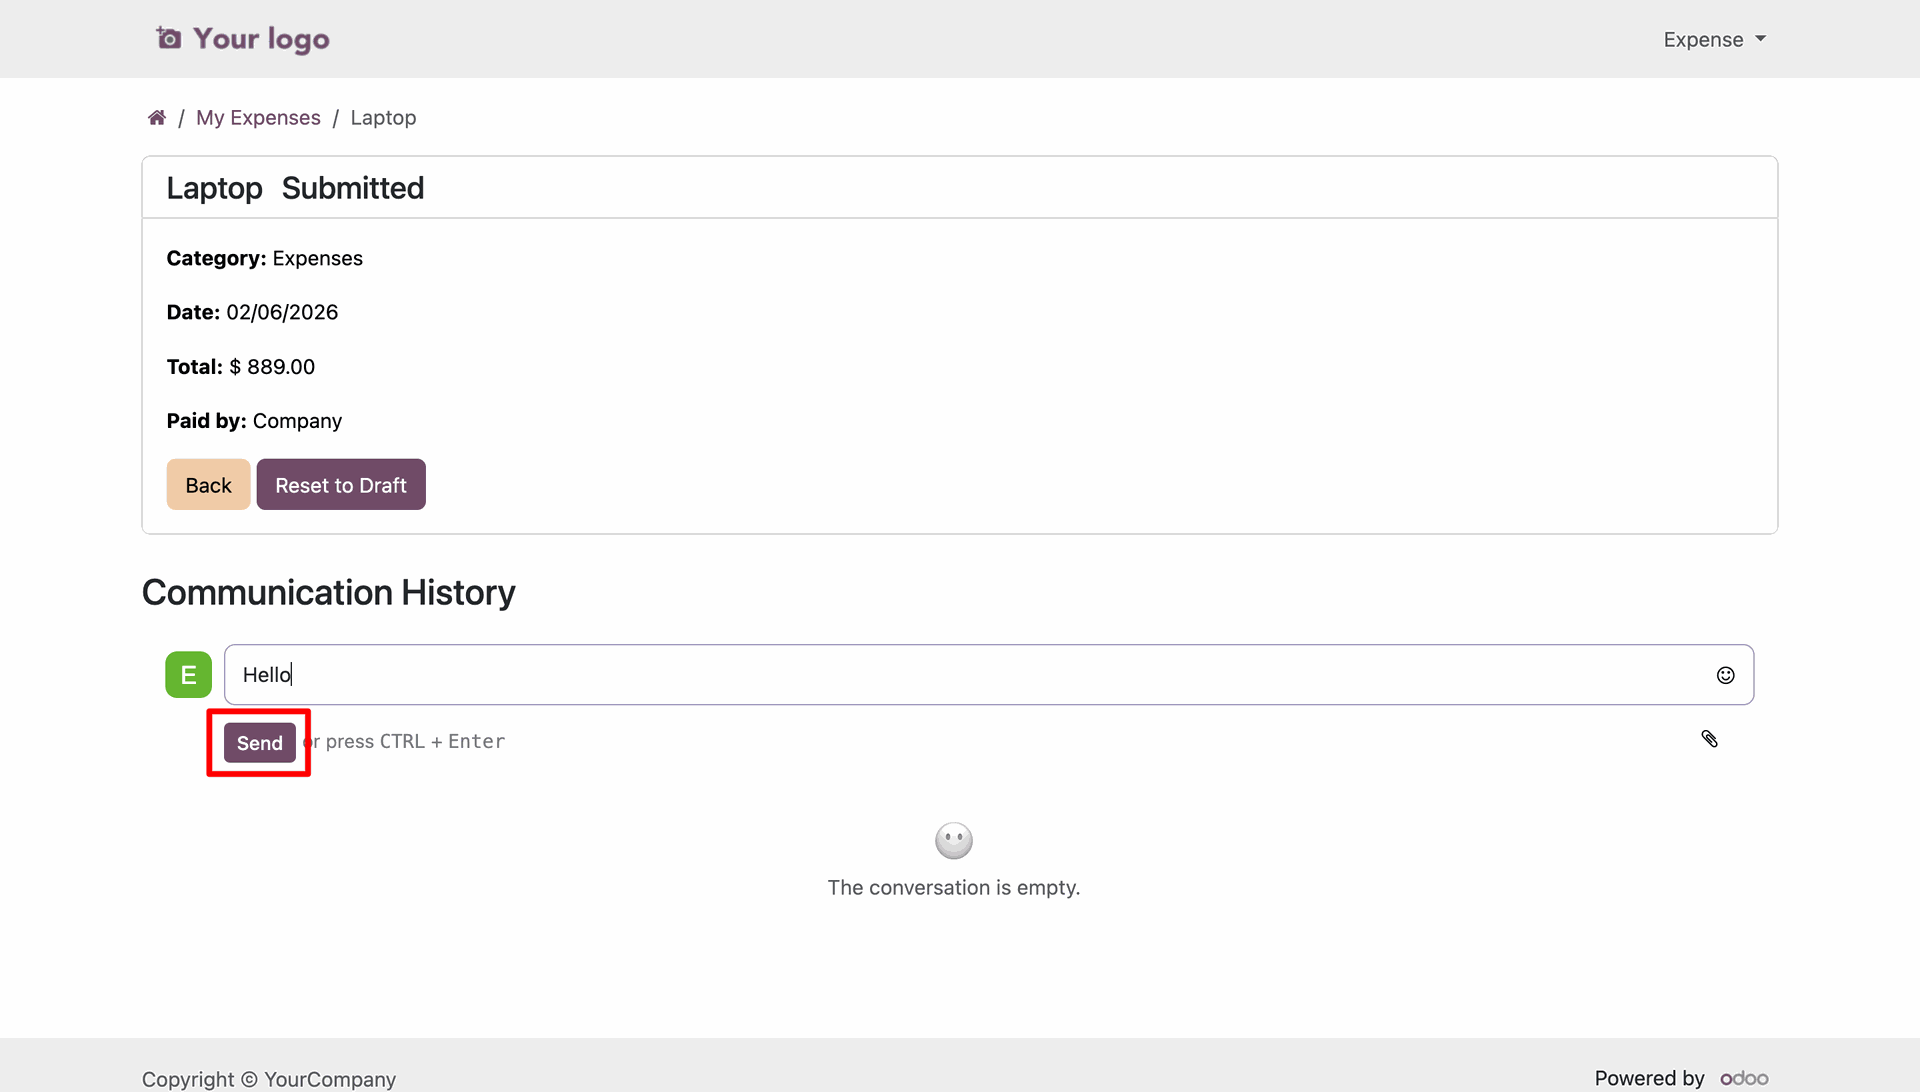This screenshot has width=1920, height=1092.
Task: Click the caret arrow beside Expense
Action: click(1760, 39)
